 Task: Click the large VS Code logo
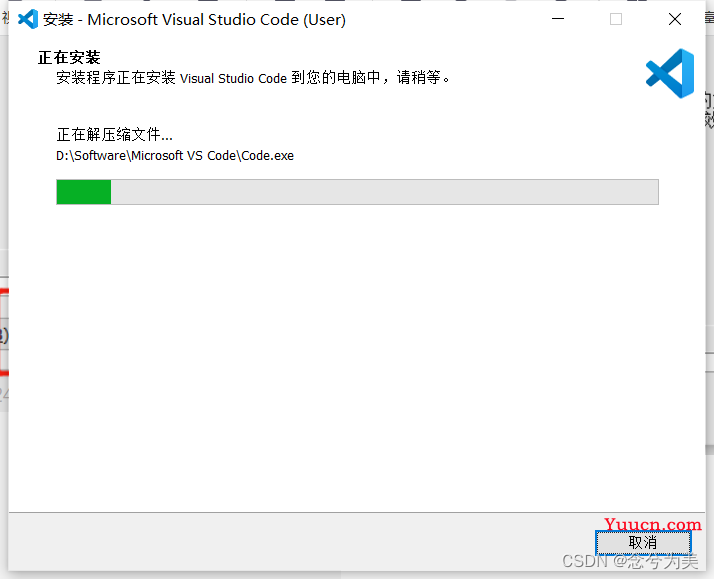(x=670, y=73)
